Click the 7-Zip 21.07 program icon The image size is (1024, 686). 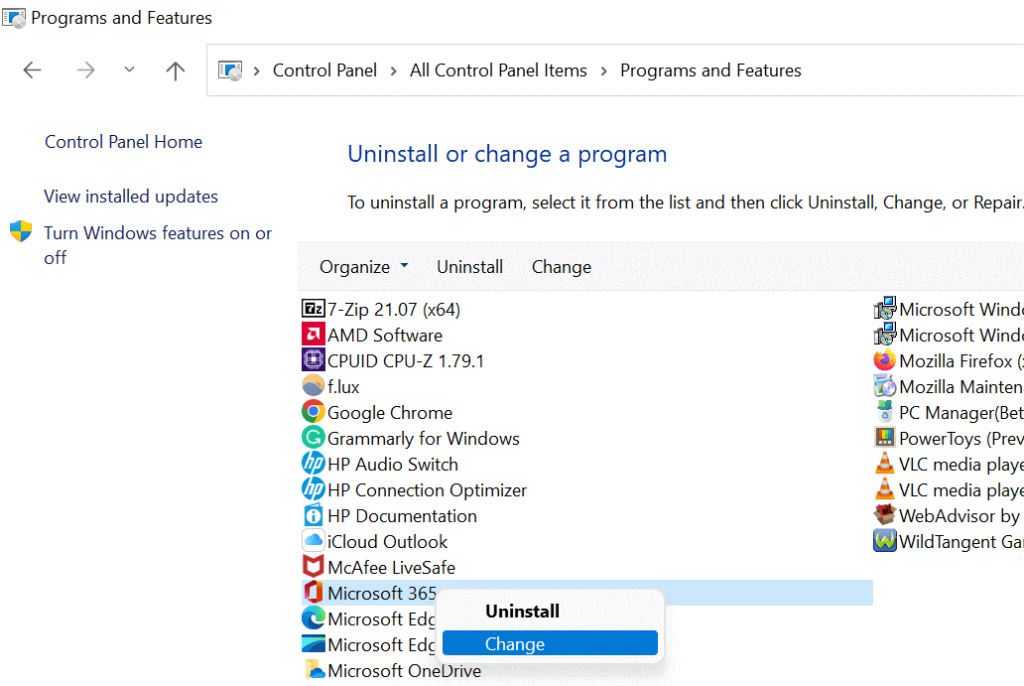[x=313, y=308]
